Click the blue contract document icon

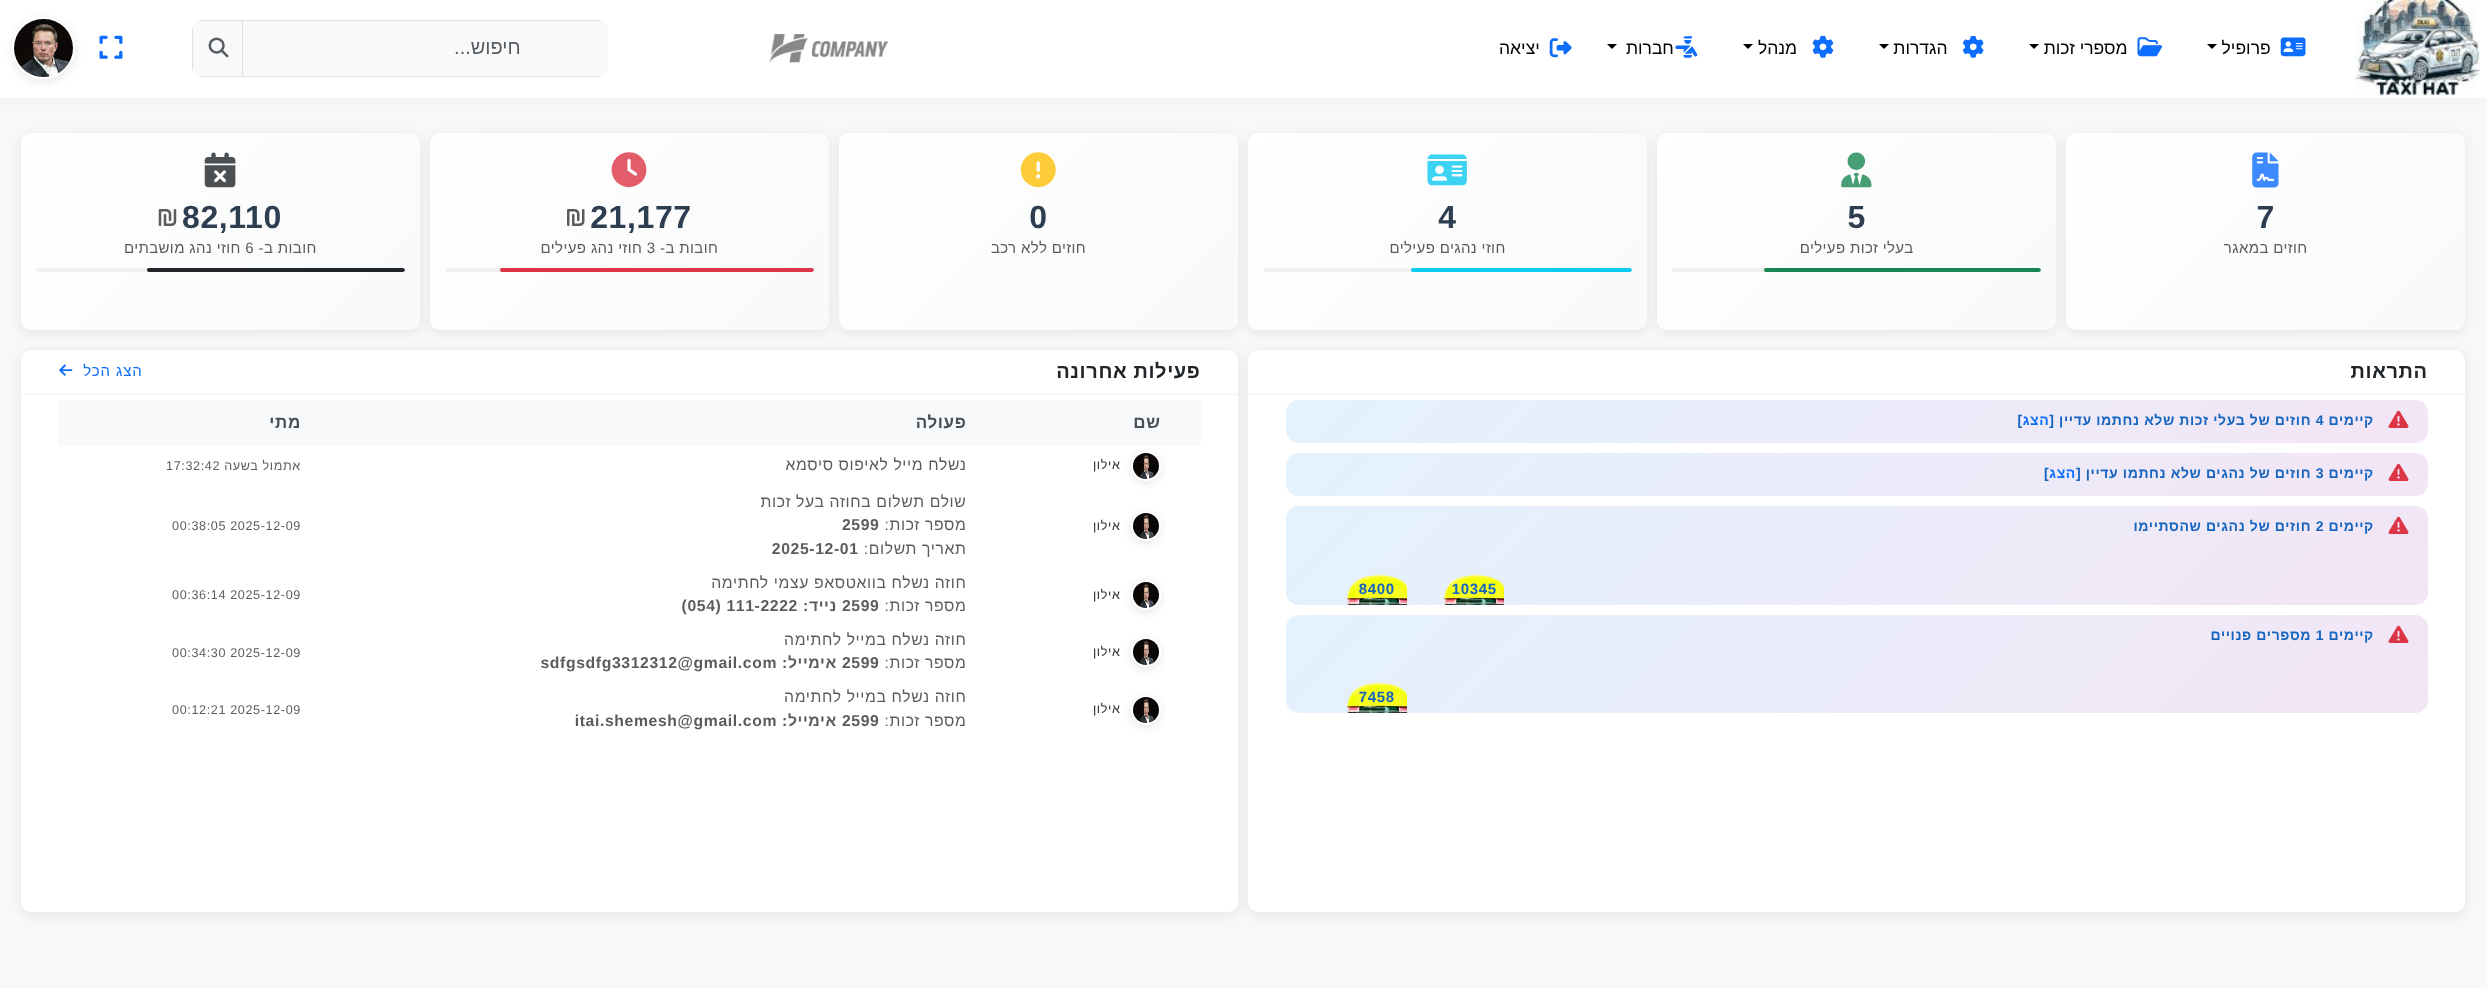2265,170
